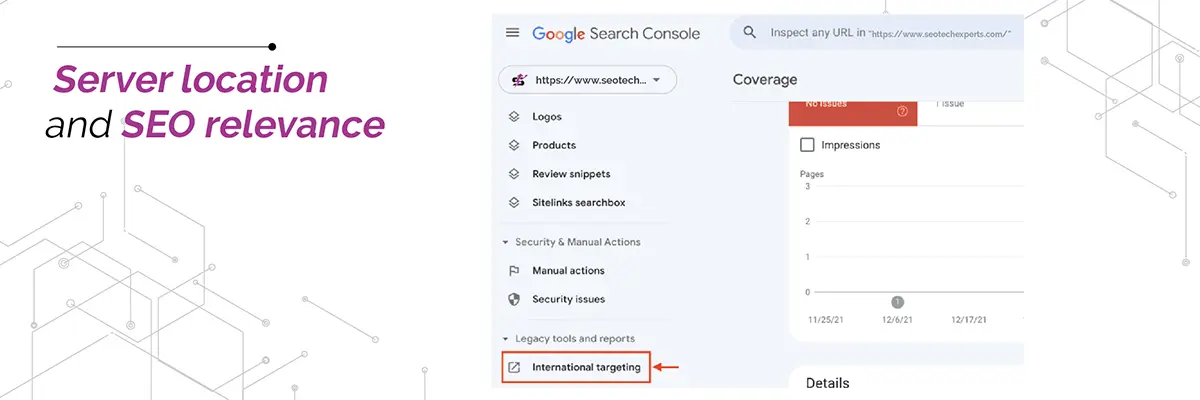Viewport: 1200px width, 400px height.
Task: Open the hamburger main menu
Action: 513,33
